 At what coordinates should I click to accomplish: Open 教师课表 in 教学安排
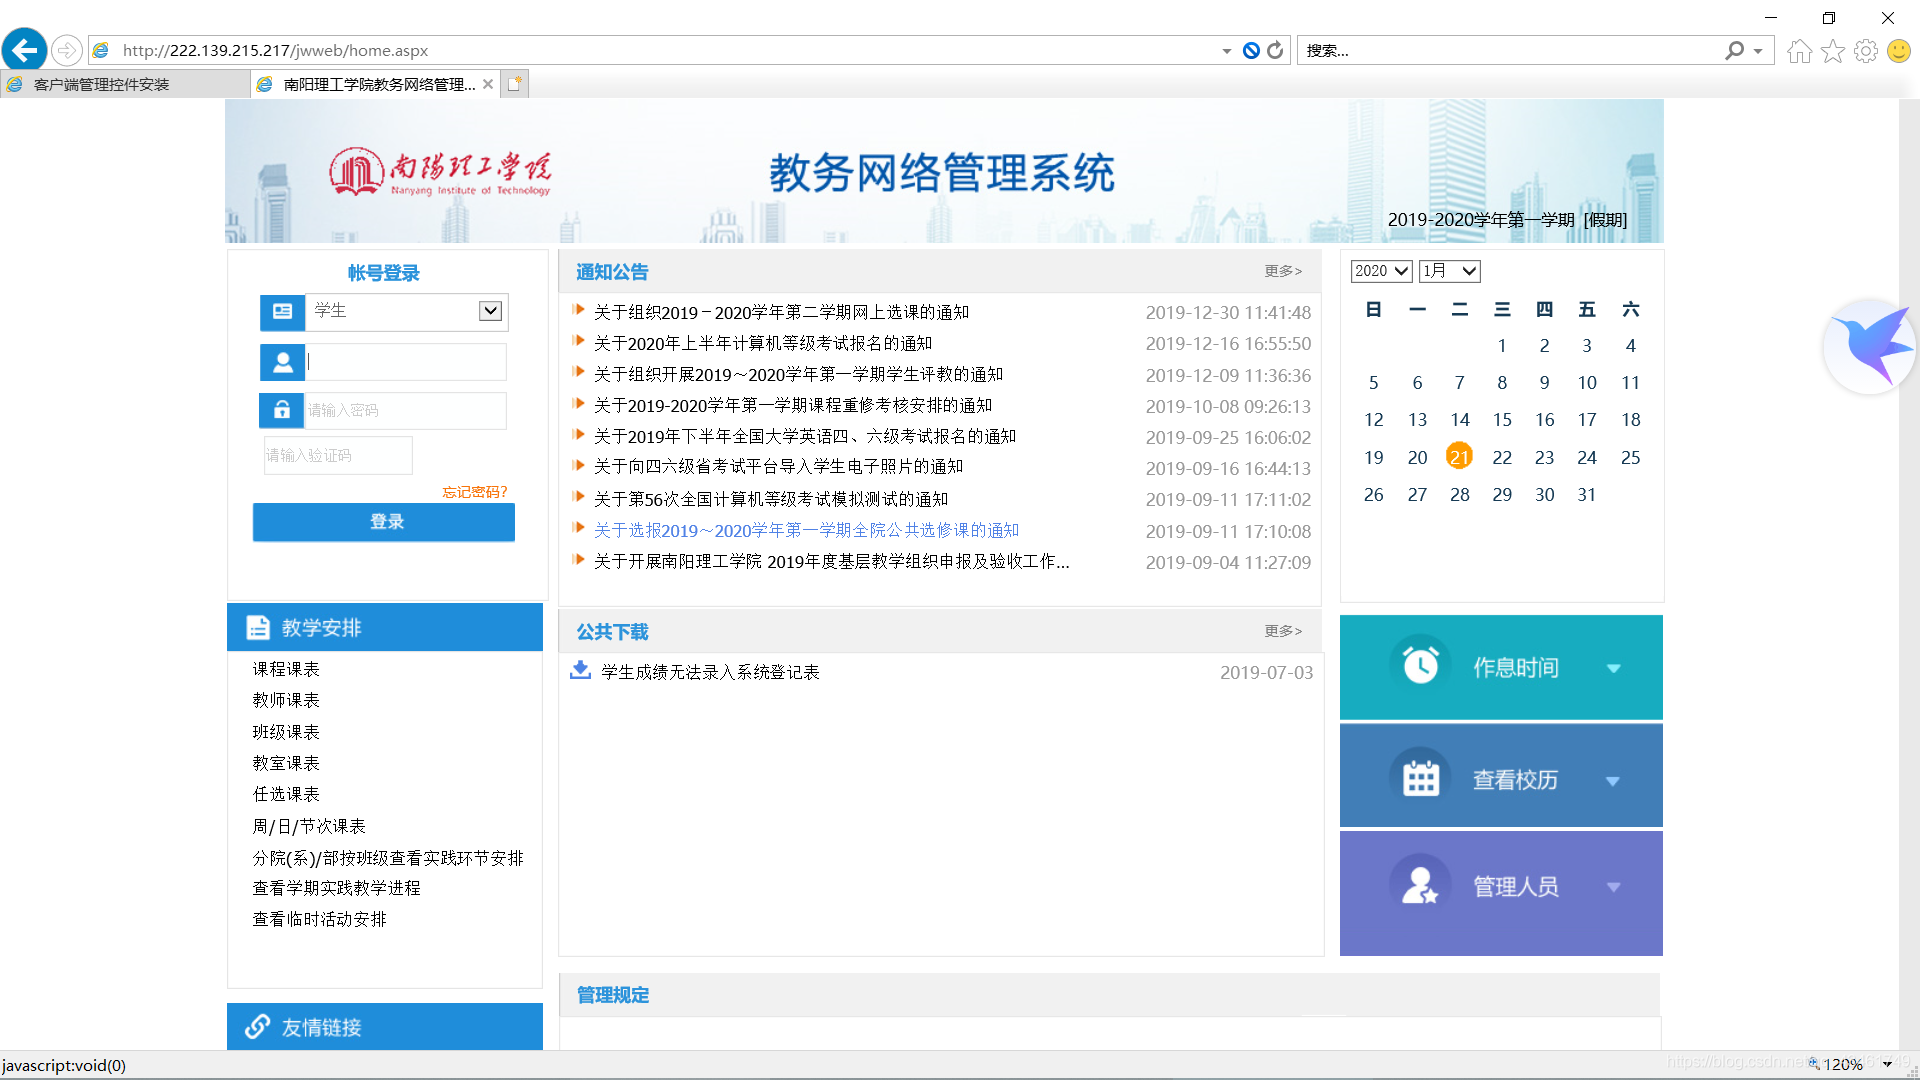click(286, 700)
